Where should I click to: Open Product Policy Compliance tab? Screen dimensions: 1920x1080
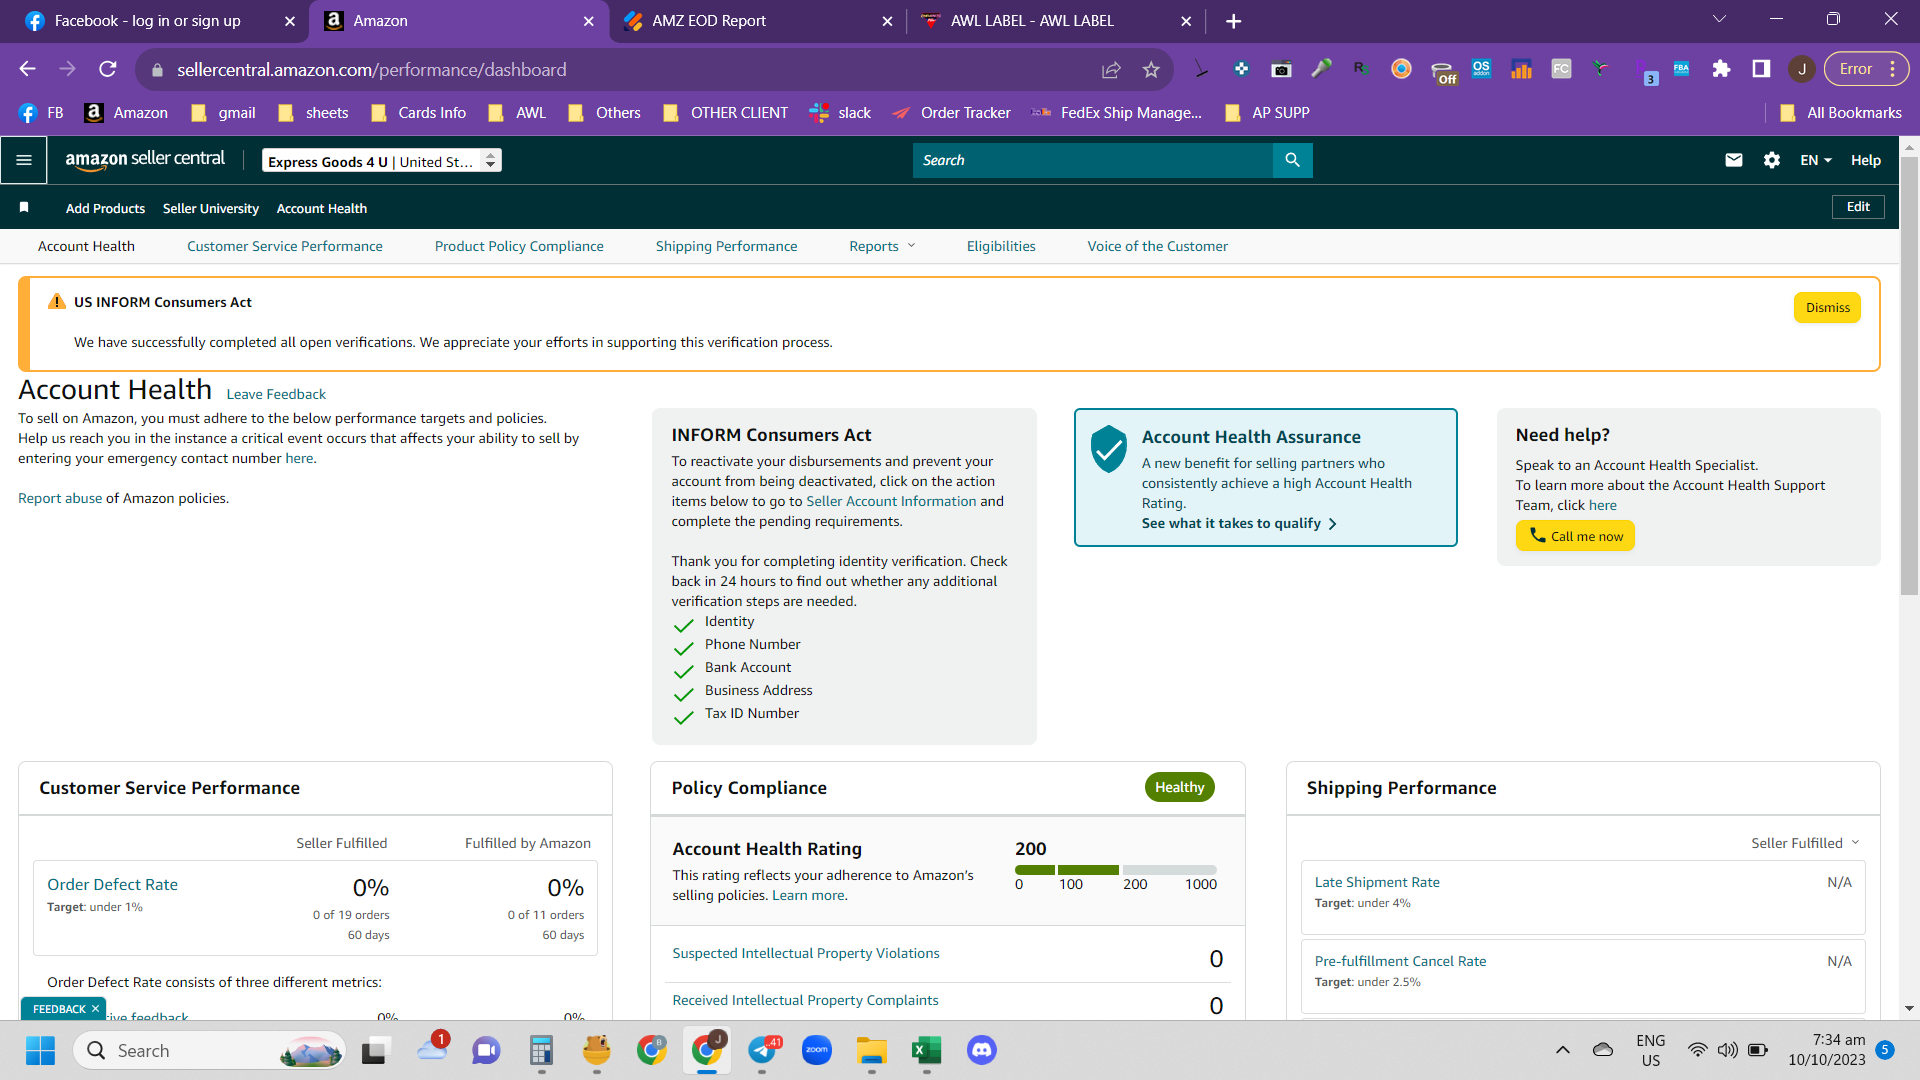[x=519, y=246]
